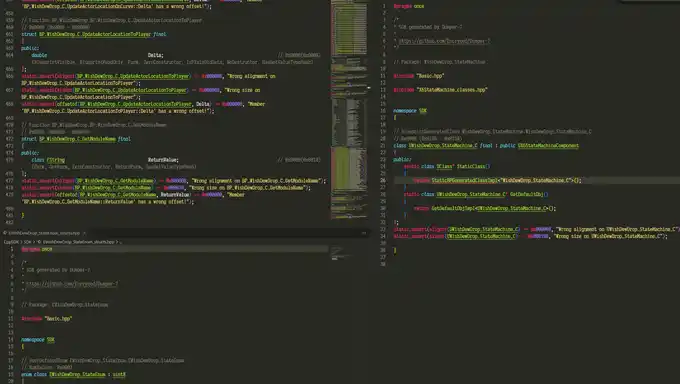
Task: Click the UXGStateMachineComponent base class name
Action: click(x=548, y=146)
